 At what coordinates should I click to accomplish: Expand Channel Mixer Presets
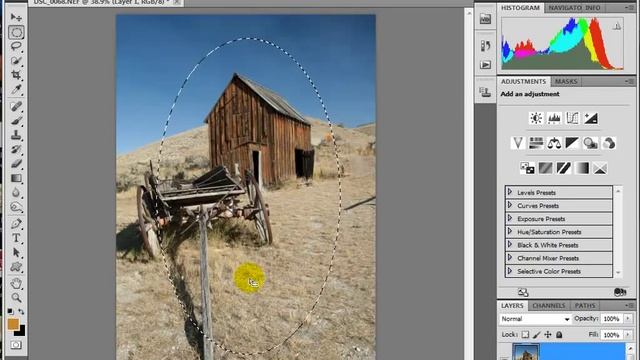tap(510, 258)
